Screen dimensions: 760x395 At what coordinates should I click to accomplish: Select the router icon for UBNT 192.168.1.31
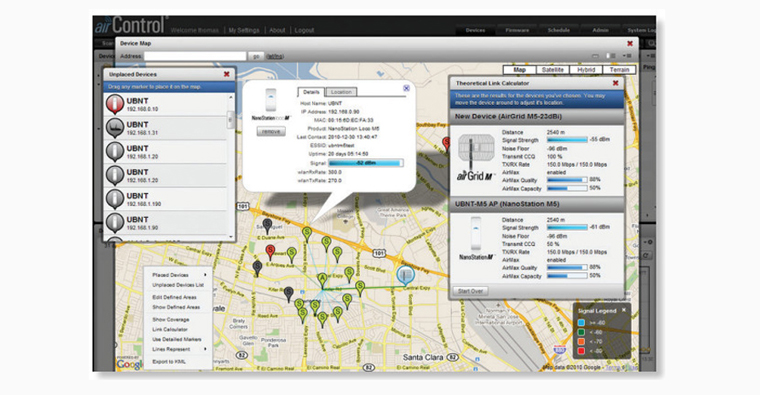click(115, 127)
